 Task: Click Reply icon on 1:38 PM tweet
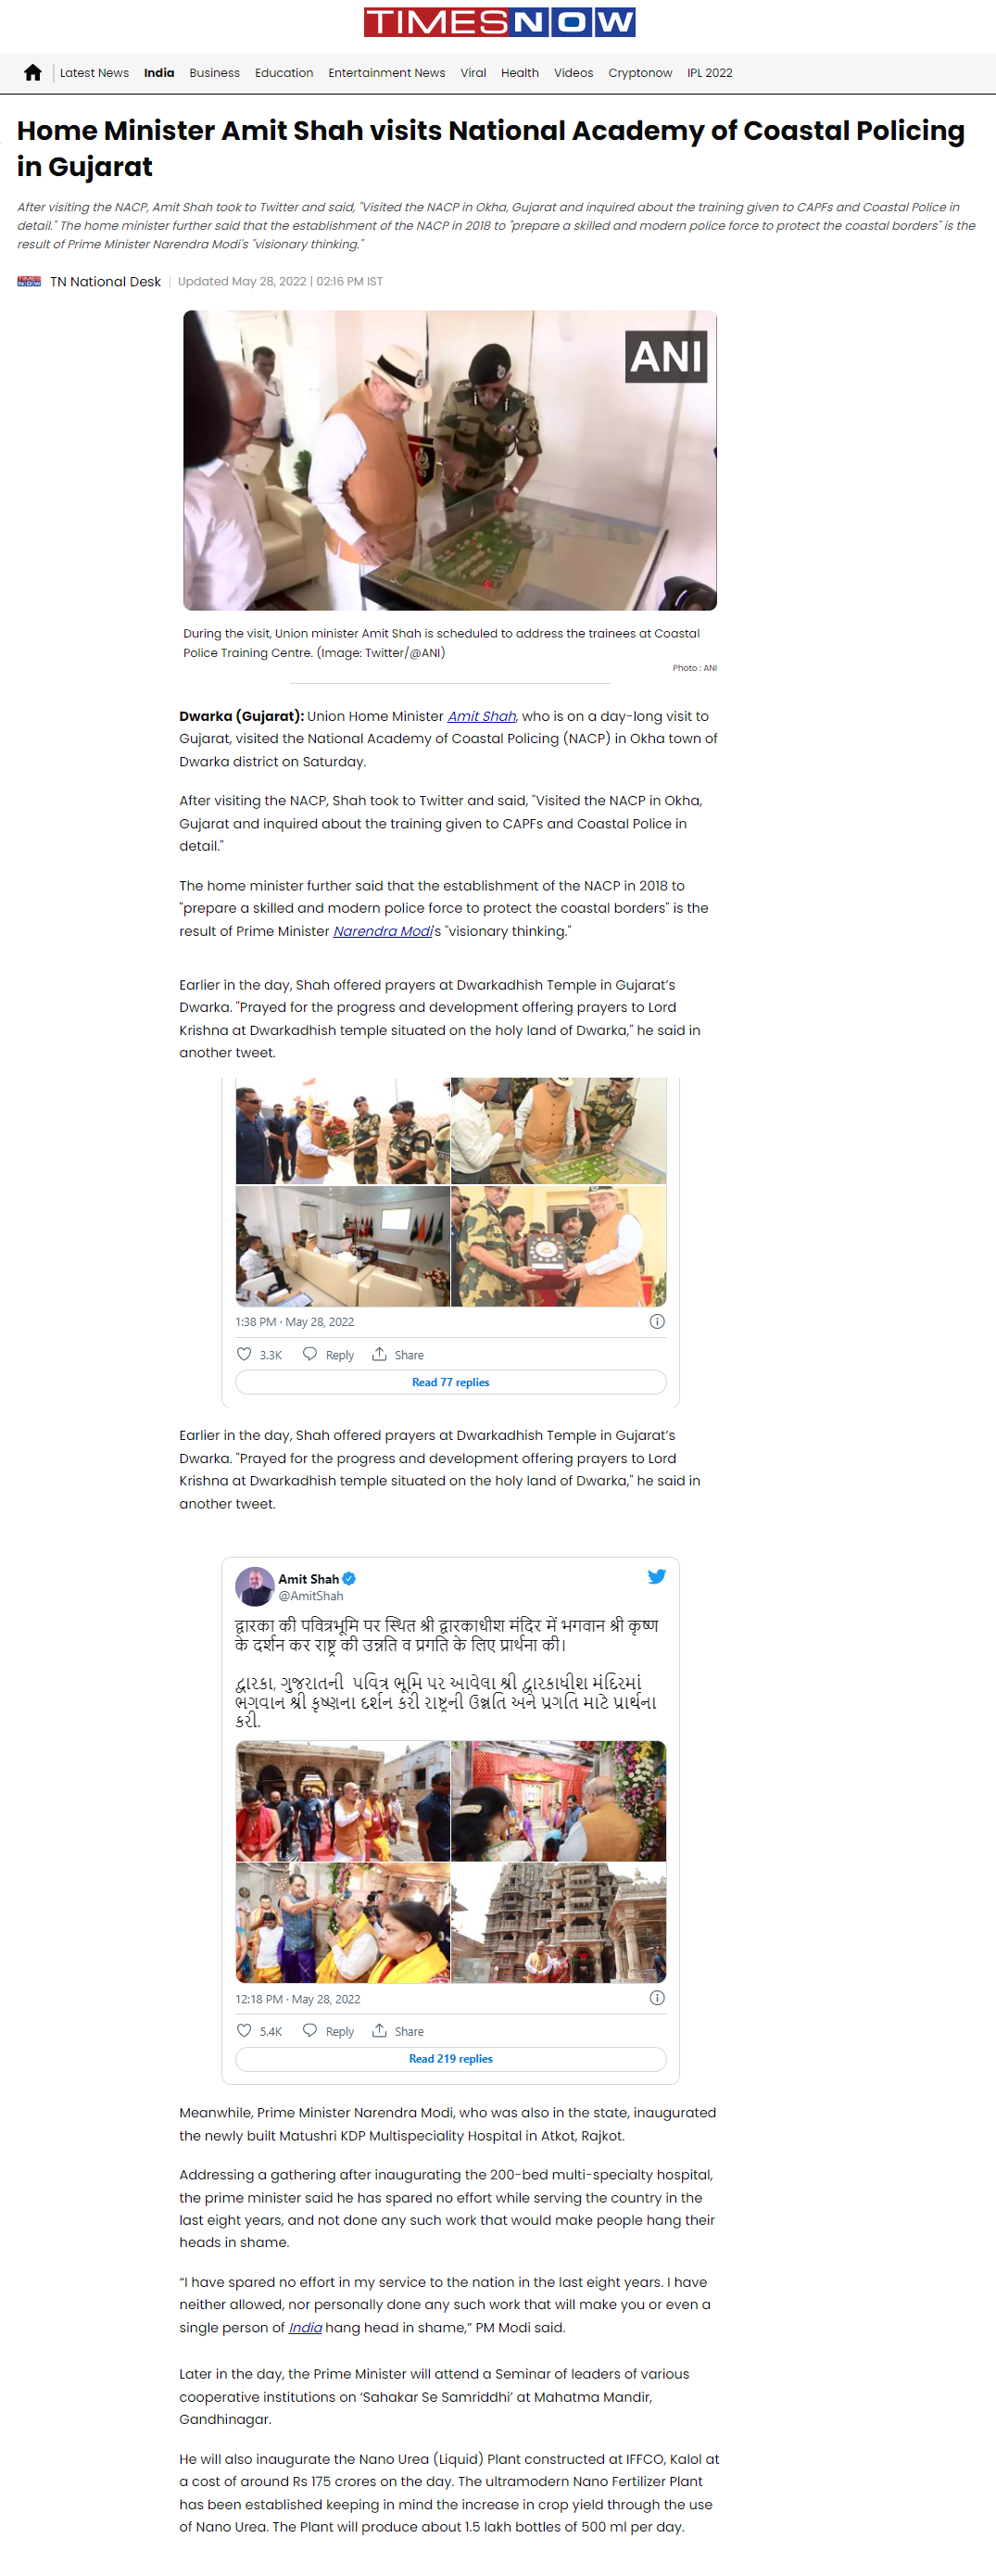coord(310,1354)
